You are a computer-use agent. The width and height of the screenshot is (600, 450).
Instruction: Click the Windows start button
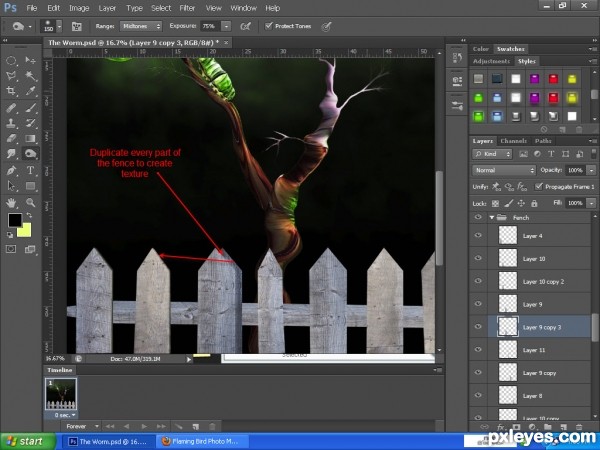click(28, 441)
